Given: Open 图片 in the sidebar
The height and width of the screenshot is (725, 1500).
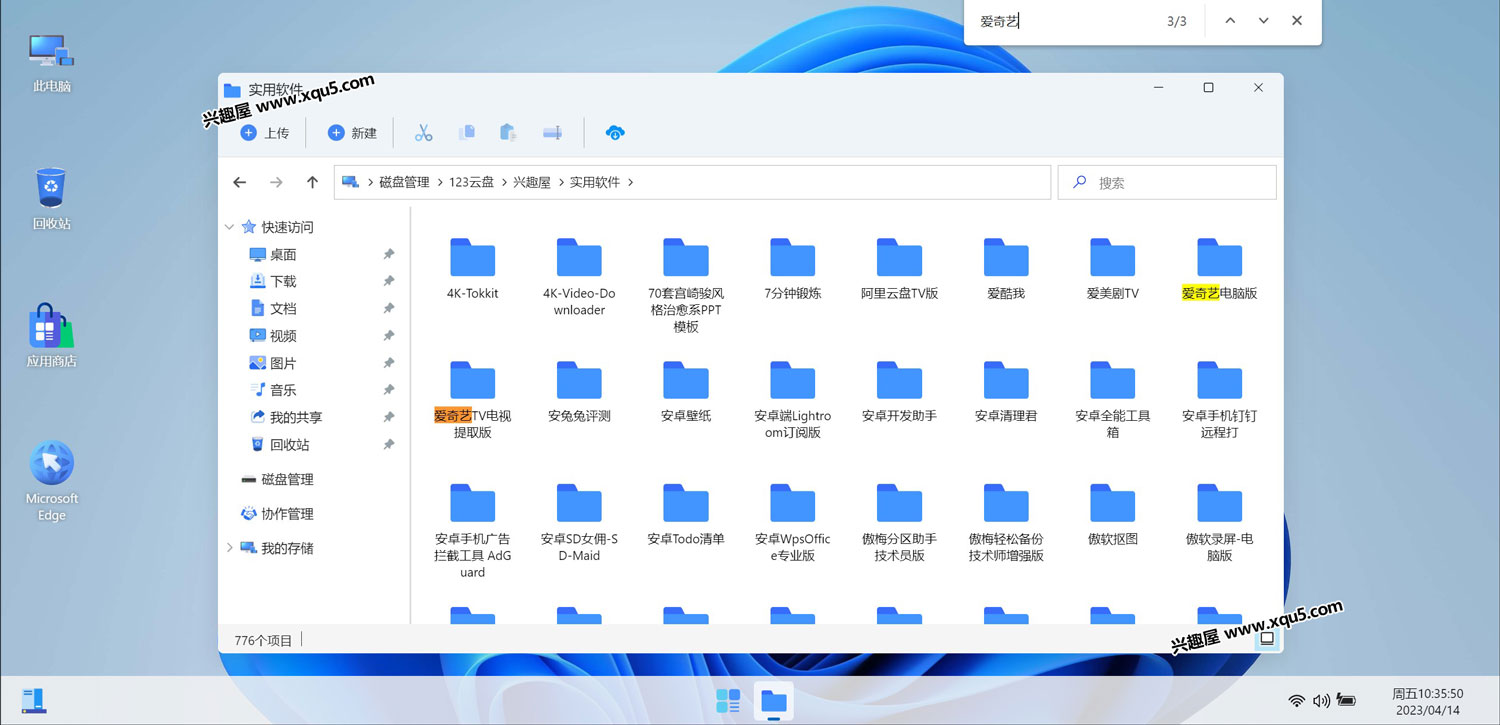Looking at the screenshot, I should pos(272,363).
